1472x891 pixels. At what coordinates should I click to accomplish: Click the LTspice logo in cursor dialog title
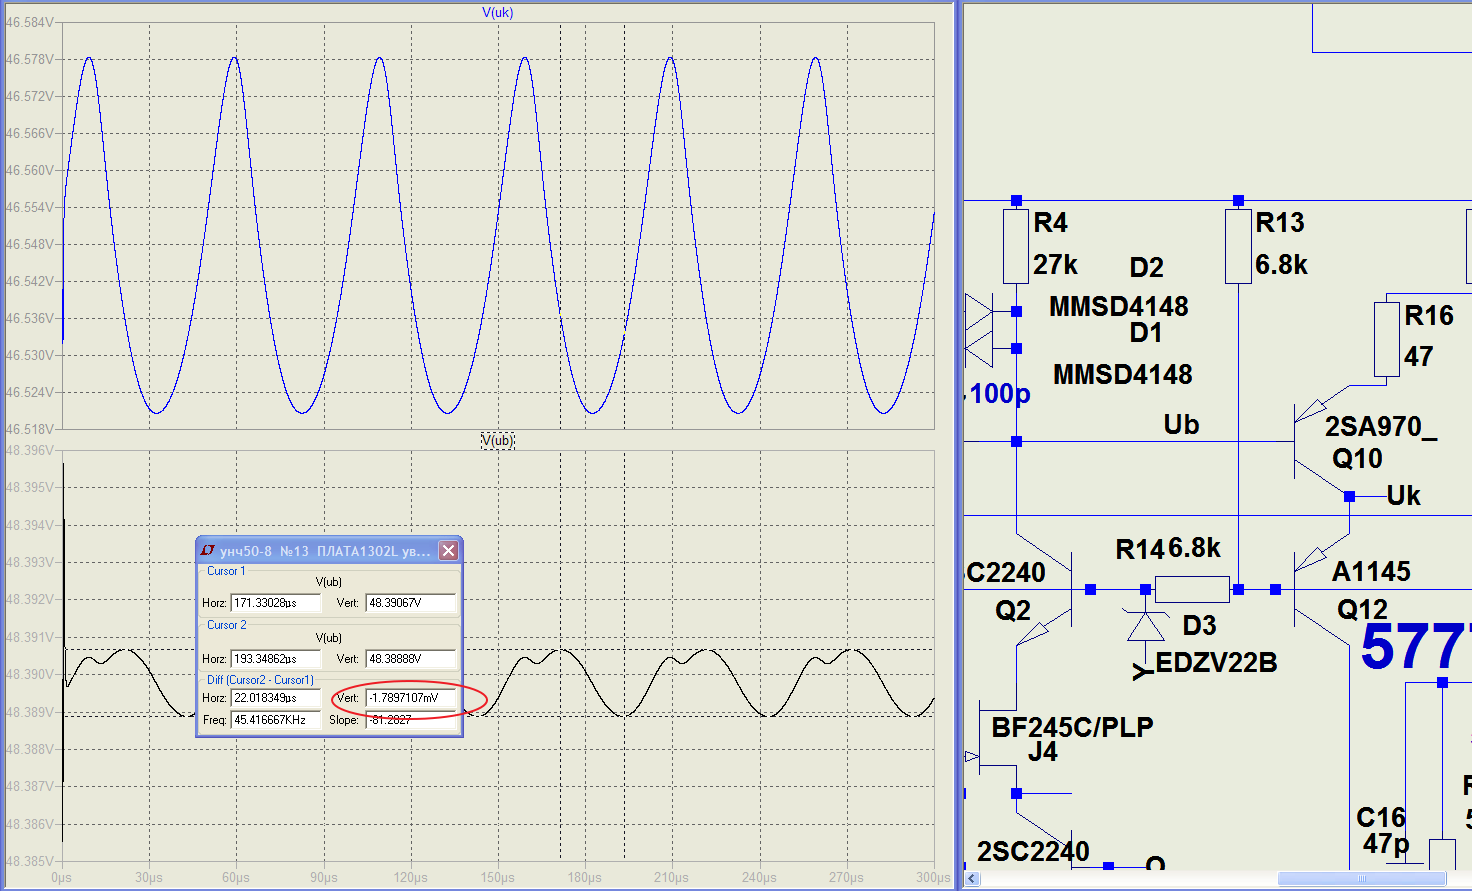pyautogui.click(x=207, y=551)
